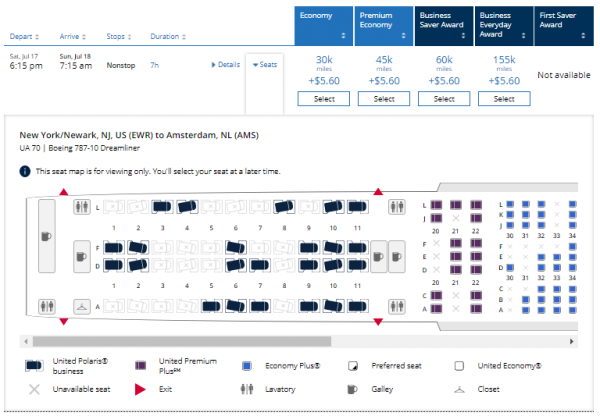Click the red exit marker above row 11
The image size is (600, 416).
coord(378,192)
